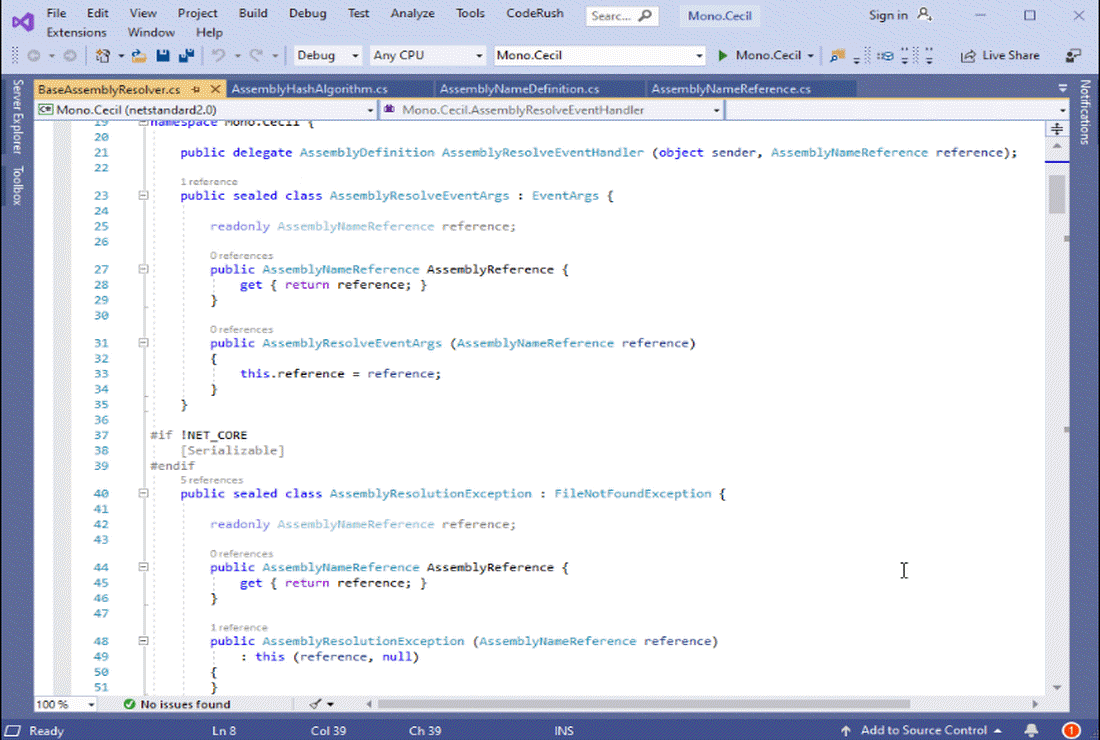Click the Save icon on the toolbar

[162, 55]
